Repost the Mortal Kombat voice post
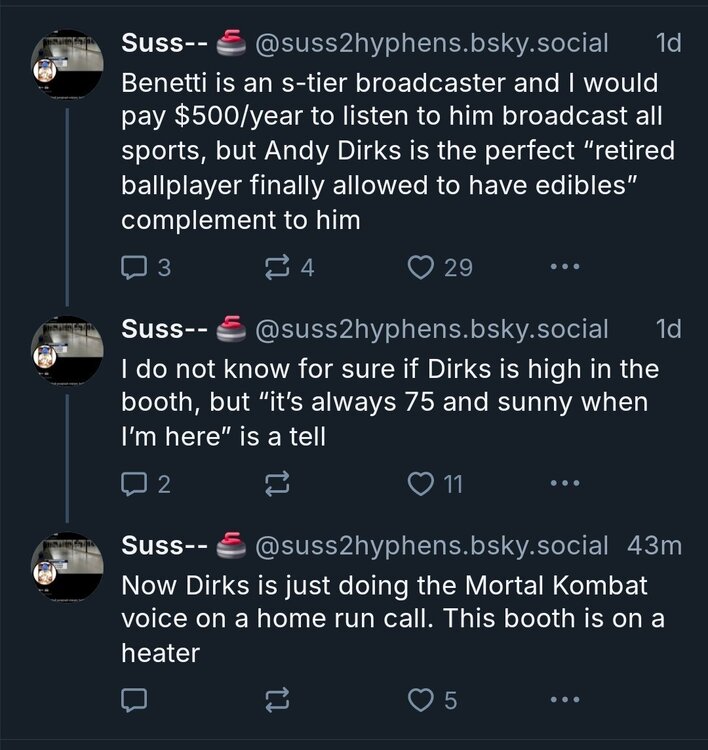 point(275,700)
